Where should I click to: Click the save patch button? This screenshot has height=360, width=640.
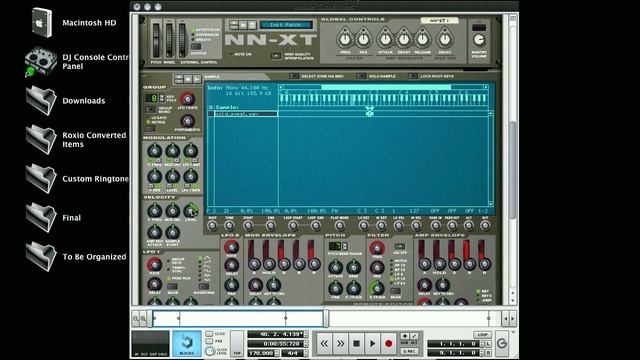point(252,25)
